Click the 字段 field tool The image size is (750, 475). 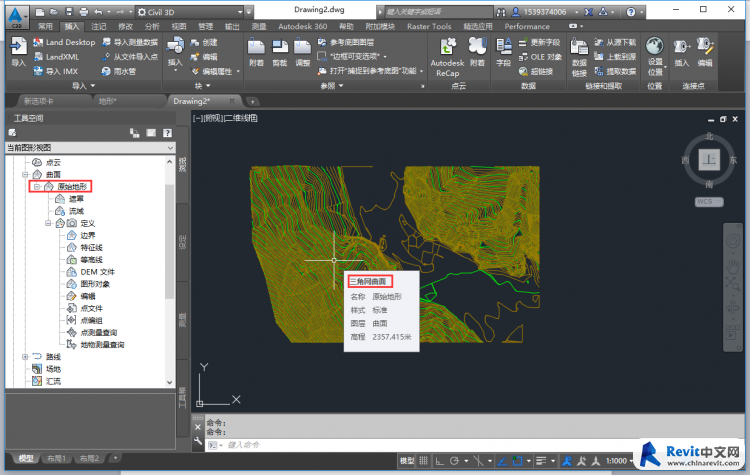pos(504,53)
